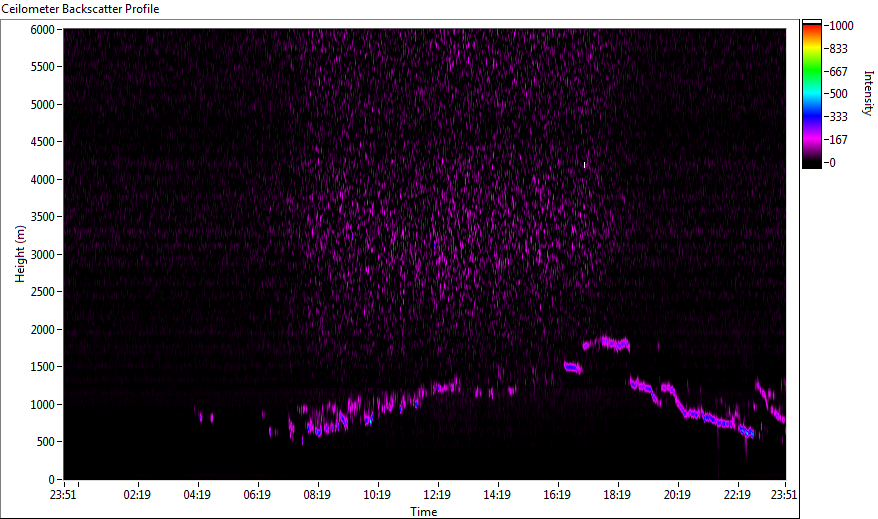Click the 0 height axis marker
The width and height of the screenshot is (878, 519).
(x=52, y=479)
